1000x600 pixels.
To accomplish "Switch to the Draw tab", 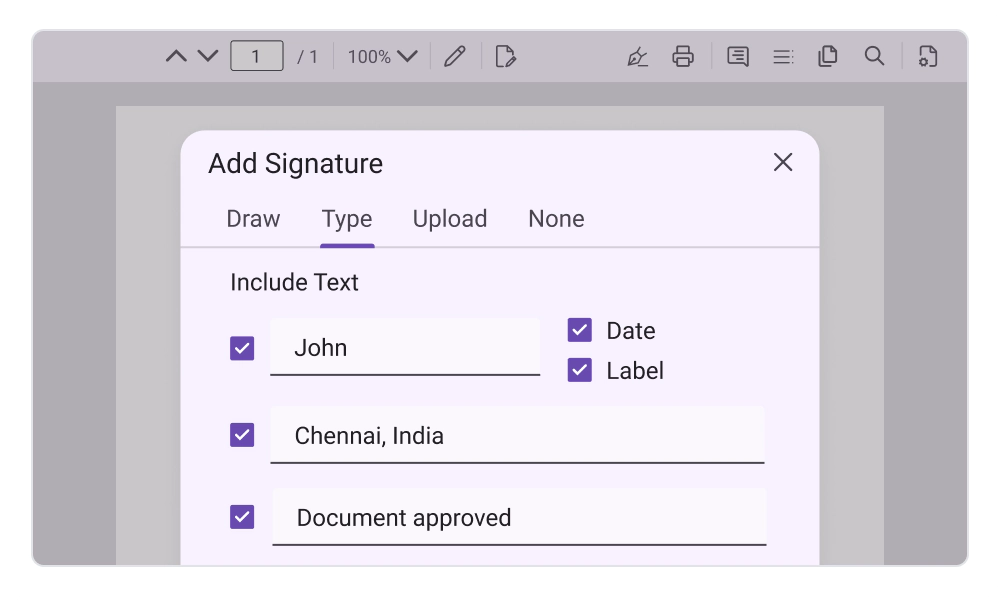I will click(253, 219).
